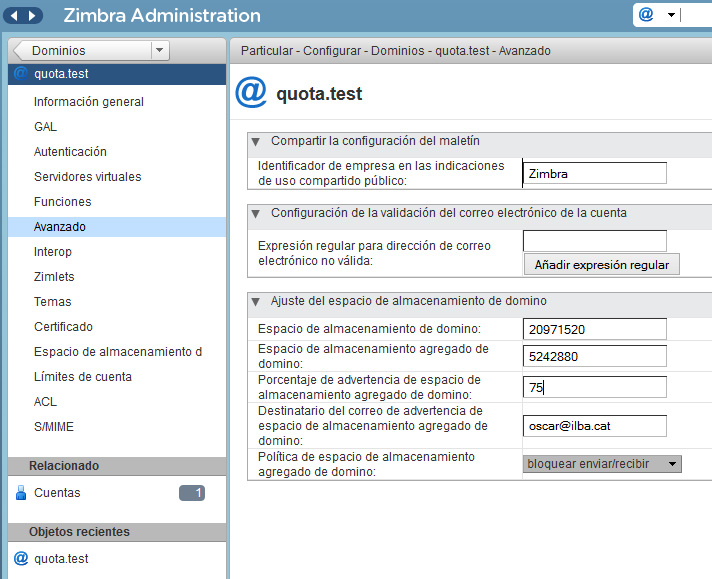
Task: Click the field containing 20971520
Action: [x=595, y=329]
